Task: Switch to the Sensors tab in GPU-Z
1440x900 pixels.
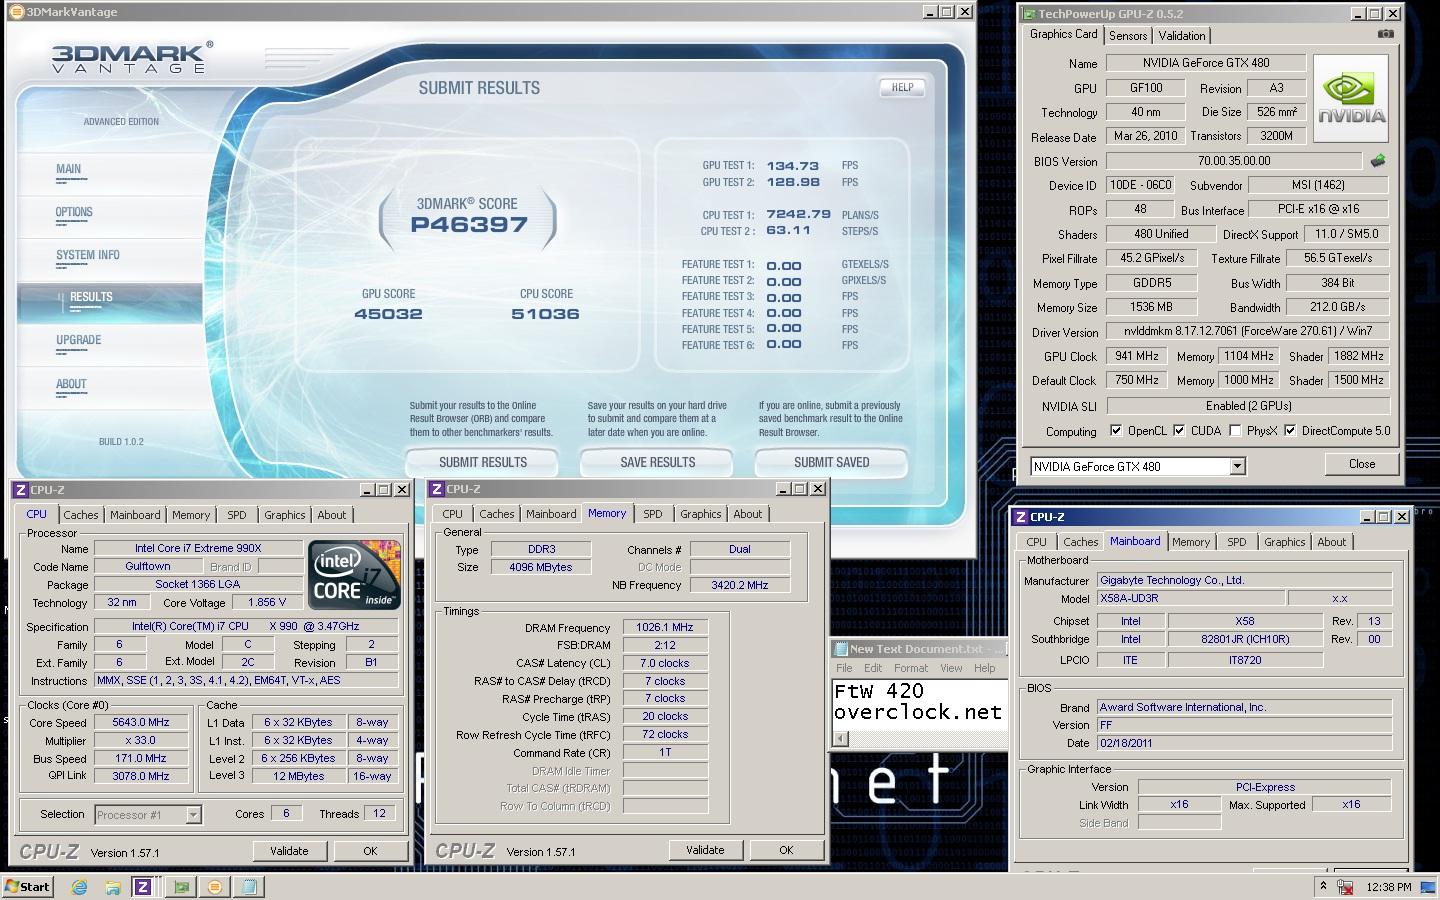Action: tap(1128, 35)
